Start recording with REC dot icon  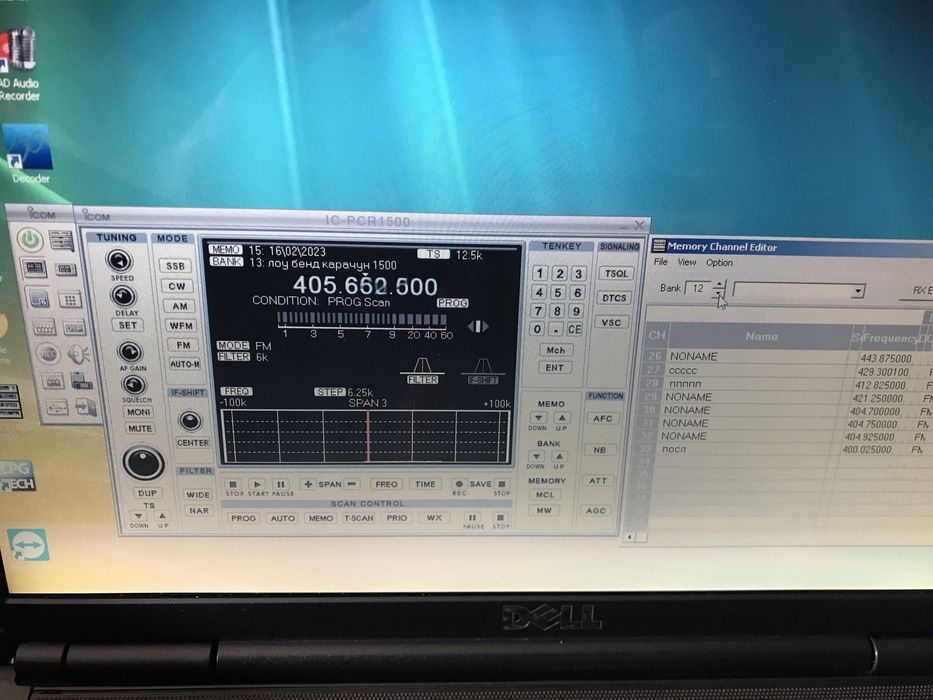(459, 484)
